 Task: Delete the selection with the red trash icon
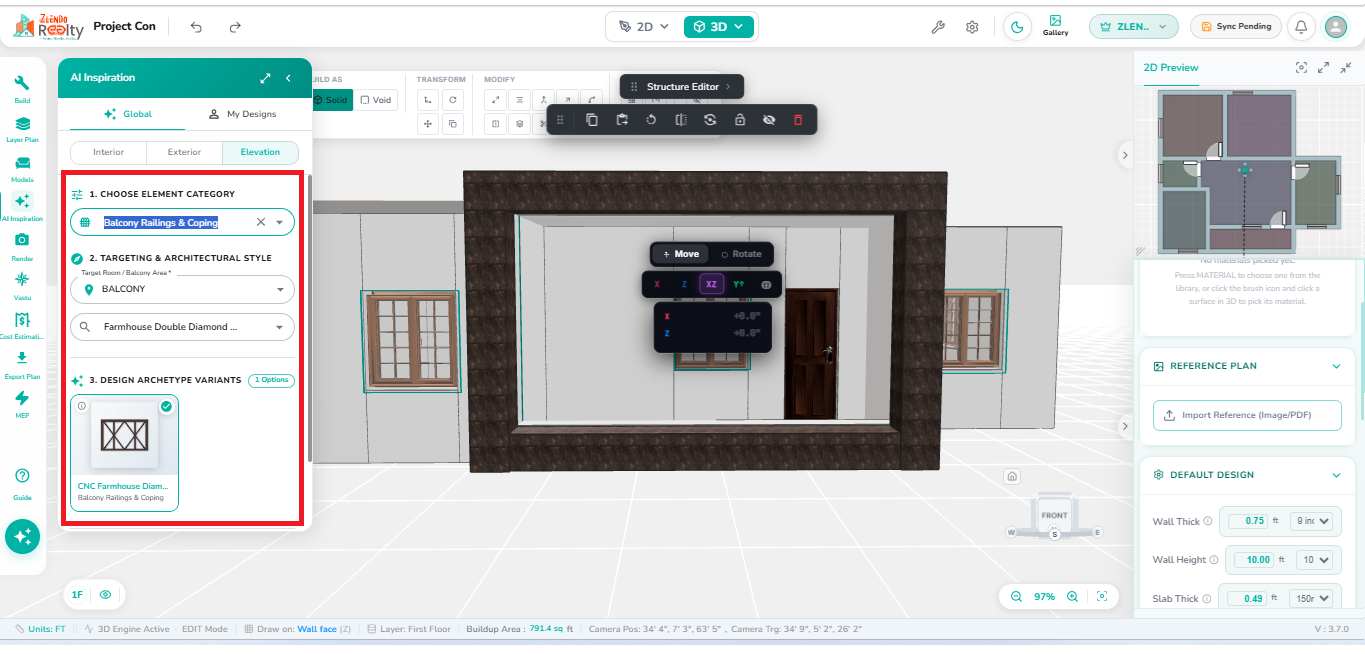[x=798, y=120]
